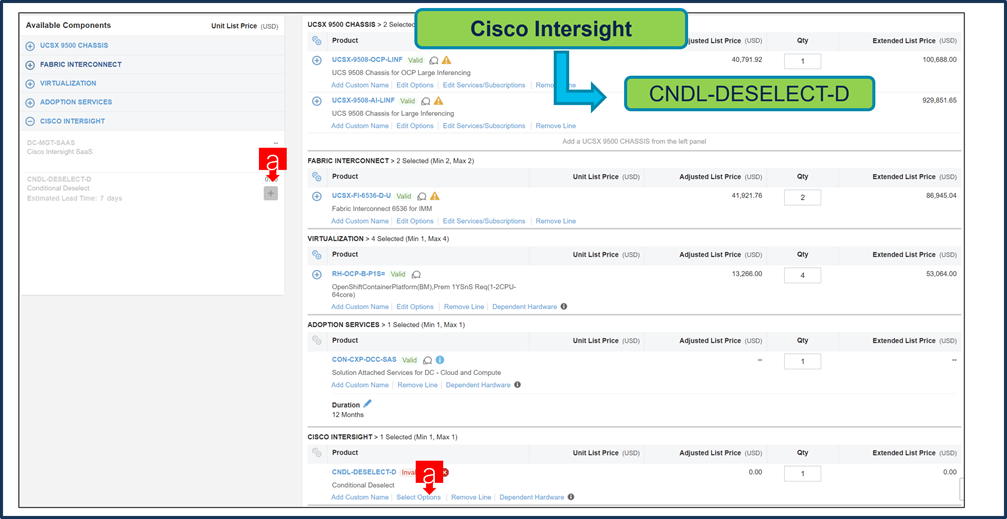Open the UCSX-9508-OCP-LINF product link
The height and width of the screenshot is (519, 1007).
pyautogui.click(x=367, y=60)
